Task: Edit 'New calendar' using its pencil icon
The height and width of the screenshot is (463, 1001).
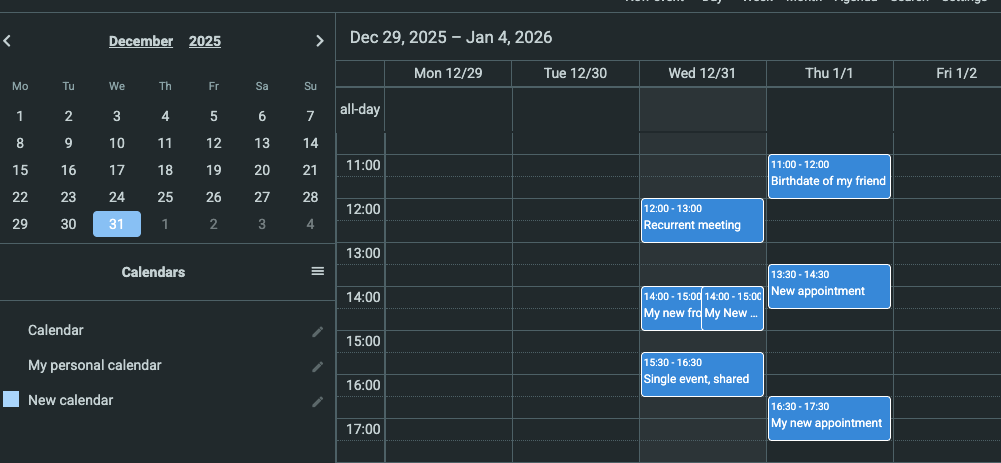Action: (x=317, y=401)
